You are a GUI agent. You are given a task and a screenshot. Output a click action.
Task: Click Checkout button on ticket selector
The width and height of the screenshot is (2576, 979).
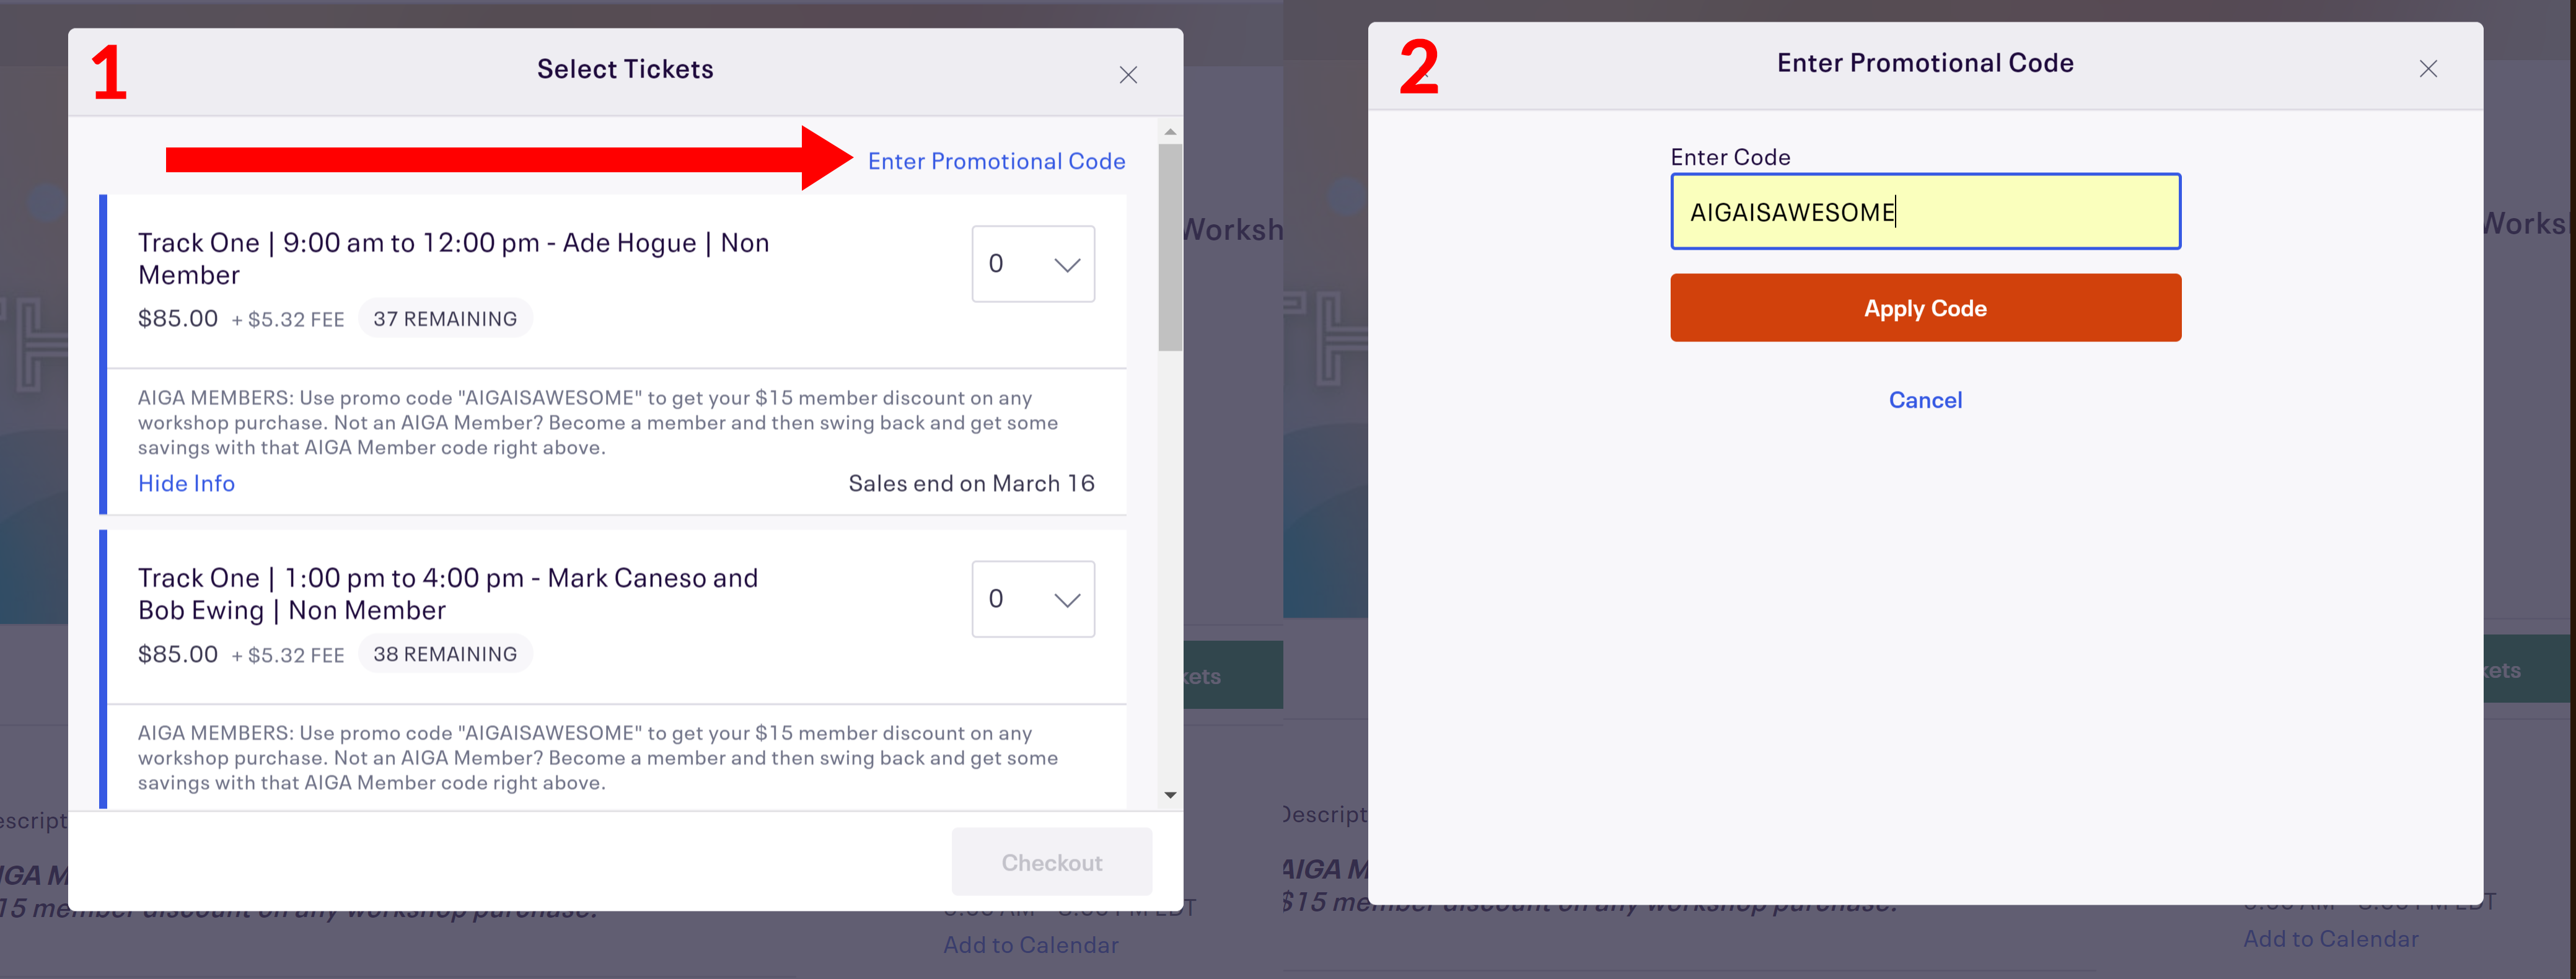click(1052, 861)
